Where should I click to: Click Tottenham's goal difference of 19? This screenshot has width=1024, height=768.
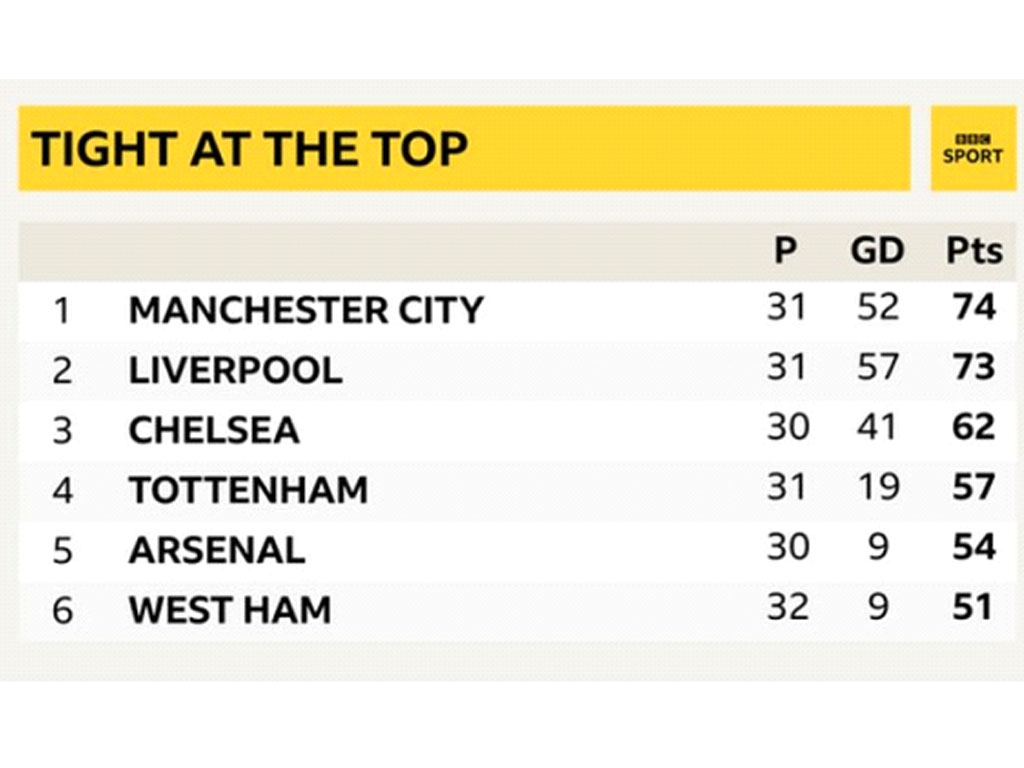point(878,487)
